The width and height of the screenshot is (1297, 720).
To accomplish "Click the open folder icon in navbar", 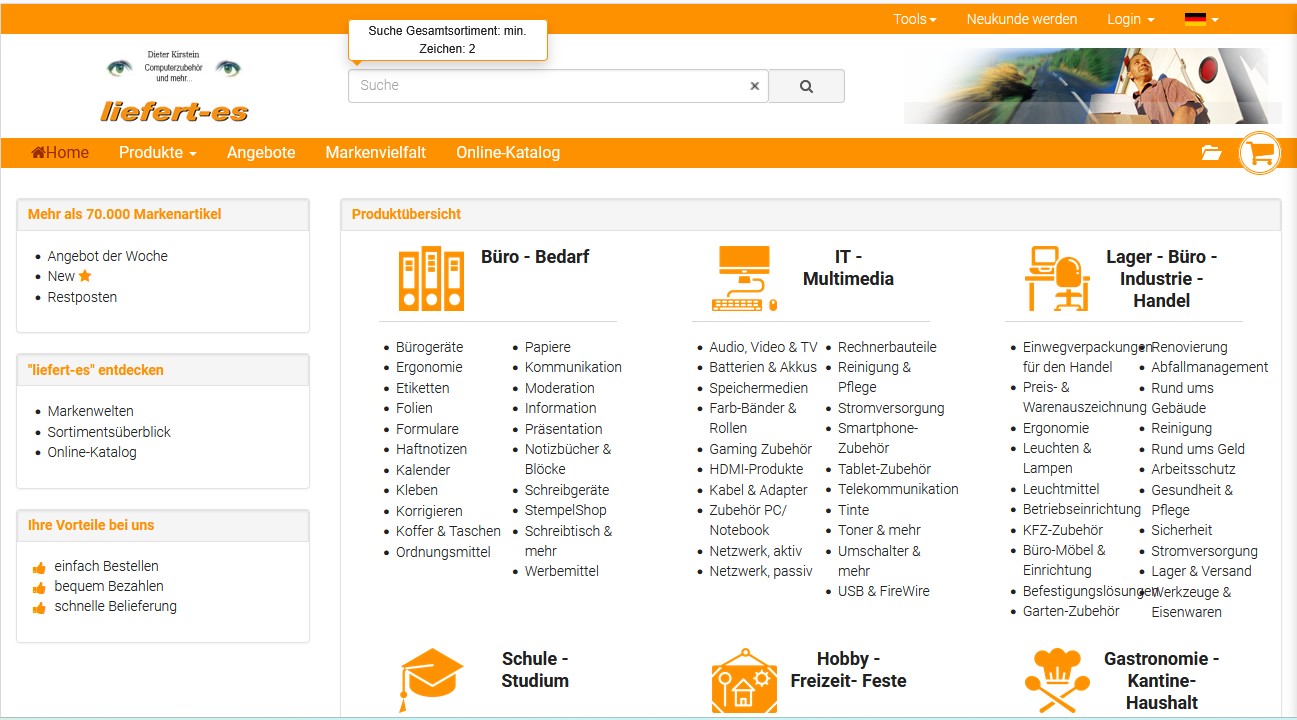I will 1211,153.
